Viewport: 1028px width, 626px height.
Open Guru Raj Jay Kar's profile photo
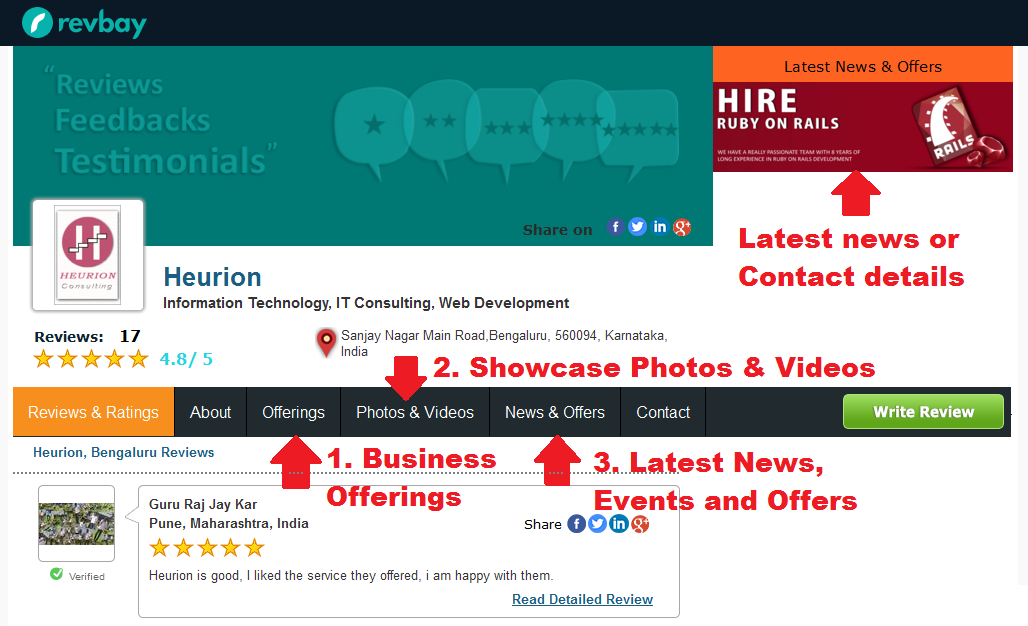click(x=77, y=523)
